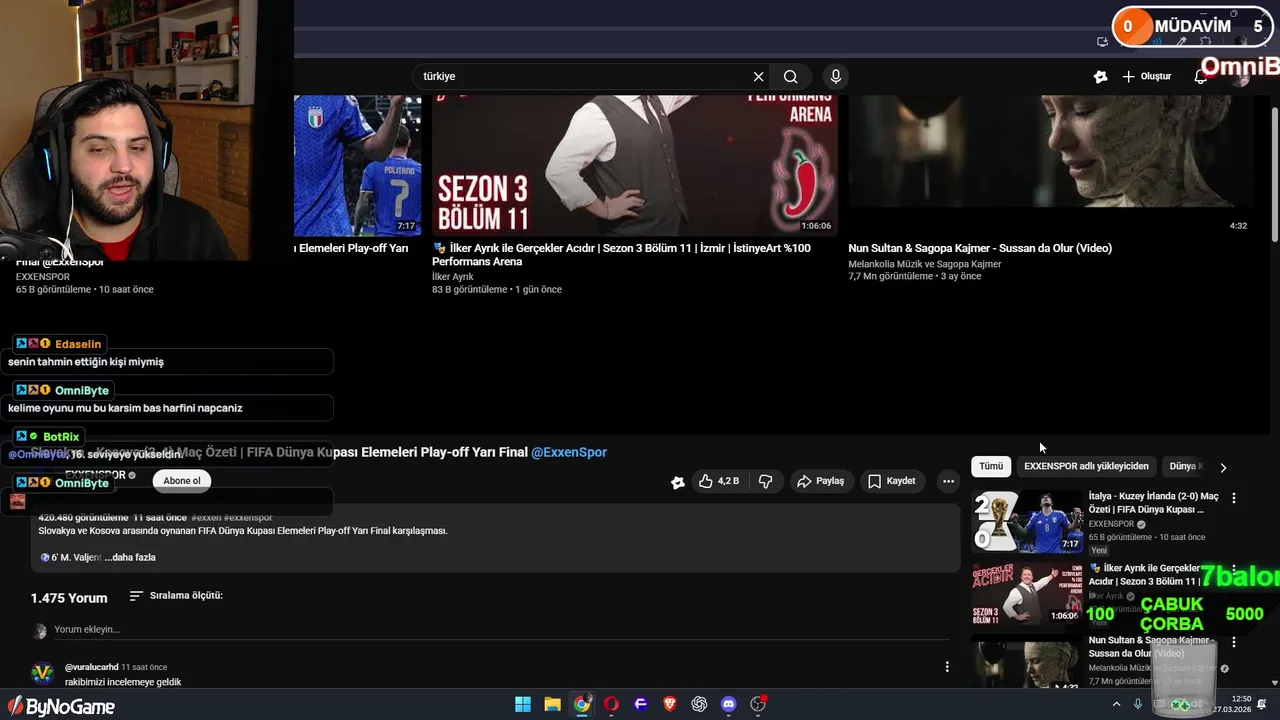The width and height of the screenshot is (1280, 720).
Task: Open options menu for İtalya - Kuzey İrlanda video
Action: (1234, 498)
